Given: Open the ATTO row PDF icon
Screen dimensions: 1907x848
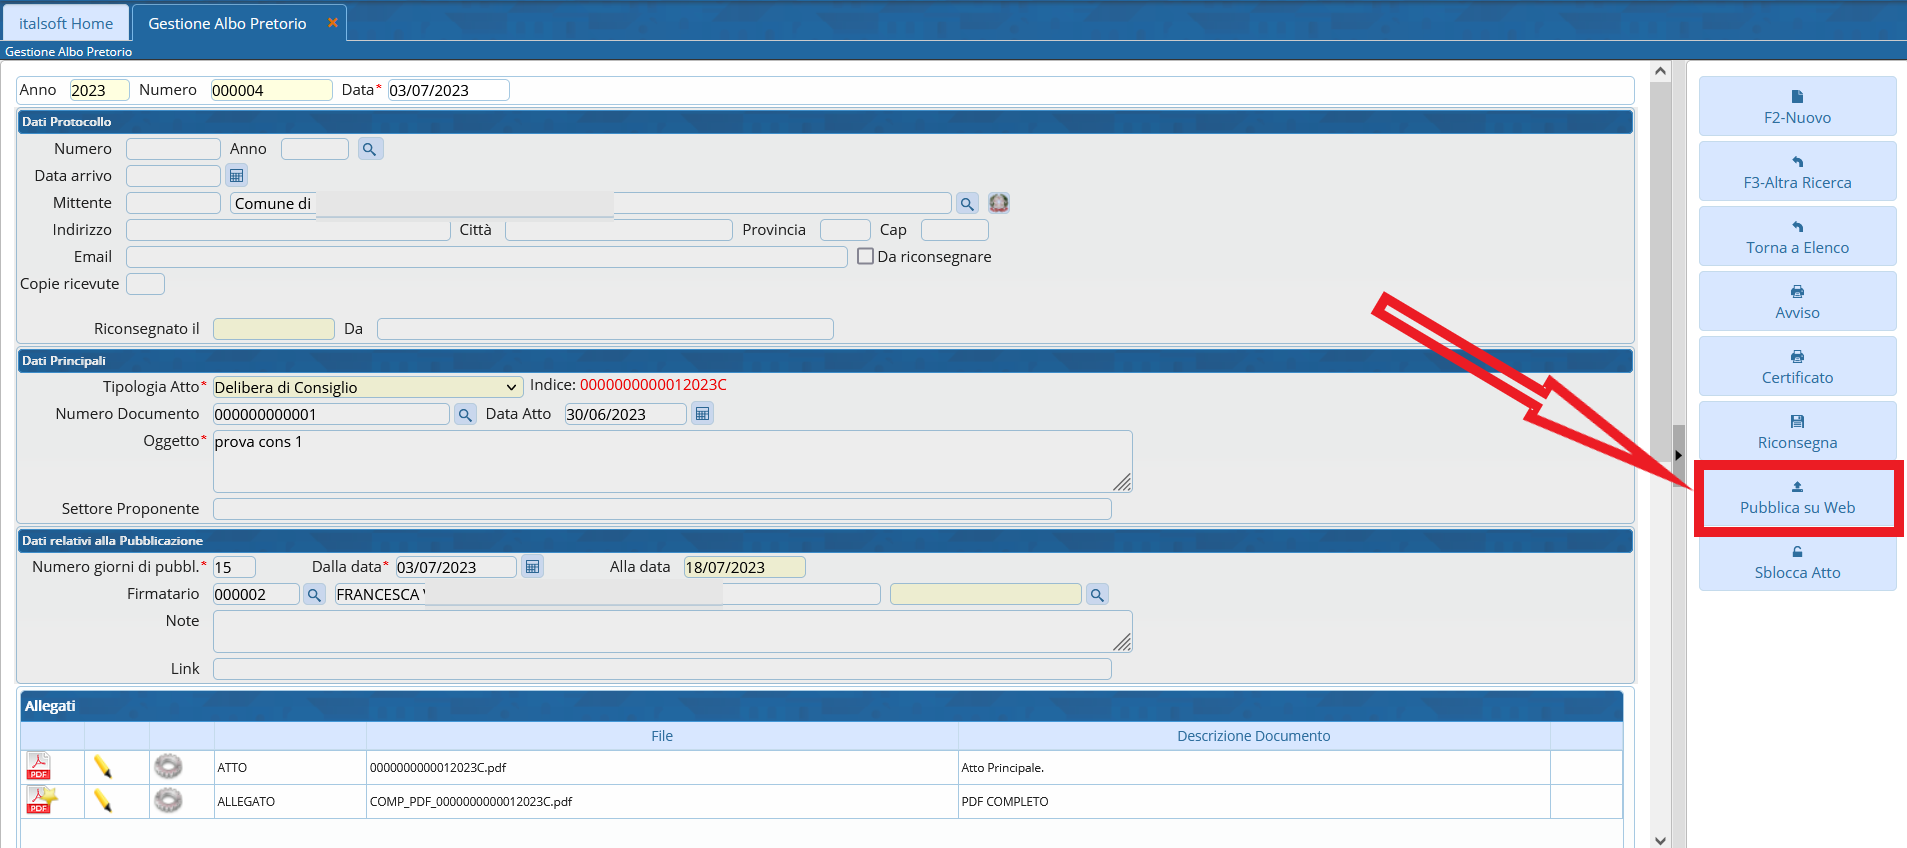Looking at the screenshot, I should pyautogui.click(x=39, y=767).
